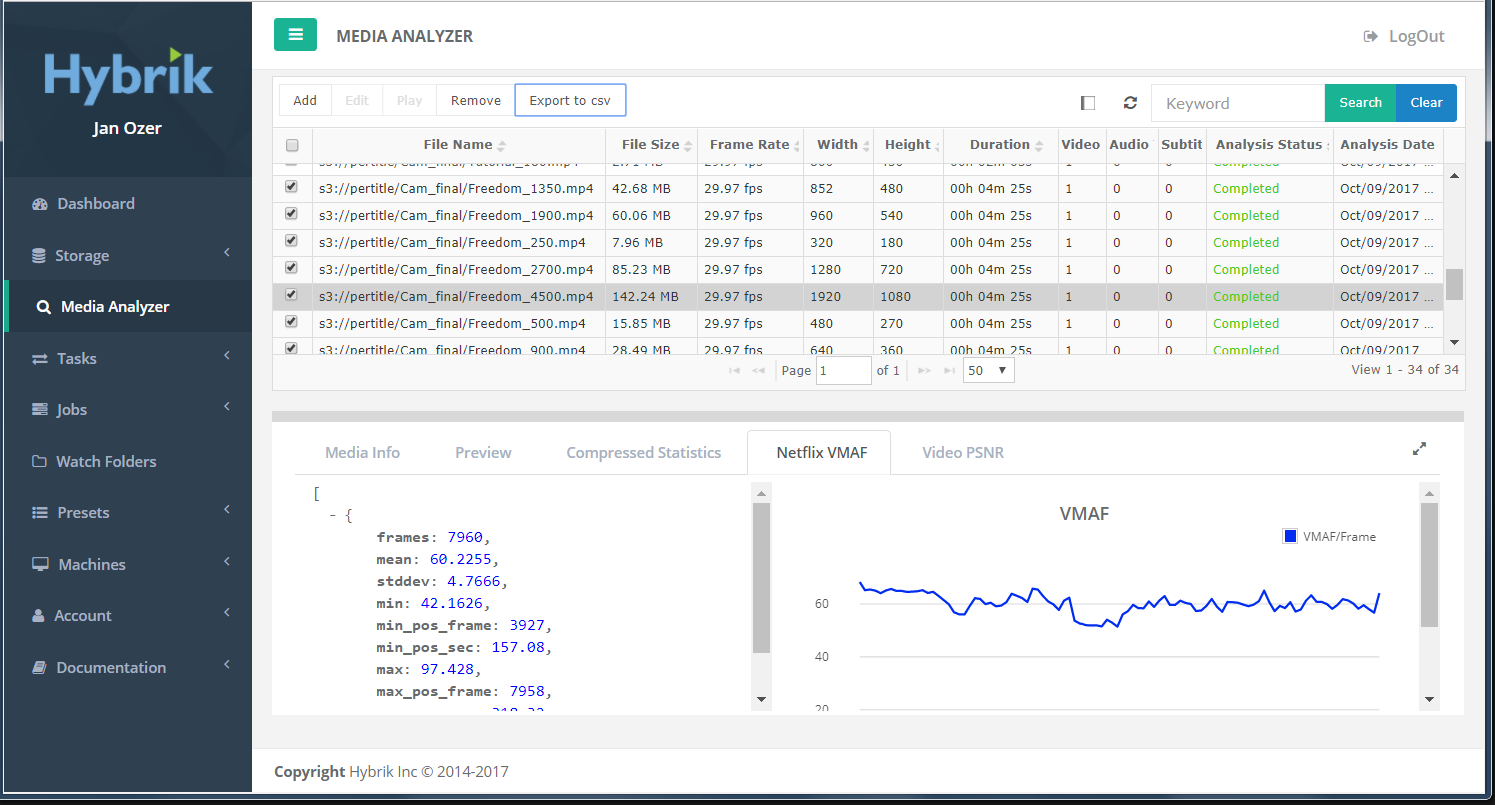Click the Documentation book icon
Viewport: 1495px width, 805px height.
[x=39, y=668]
